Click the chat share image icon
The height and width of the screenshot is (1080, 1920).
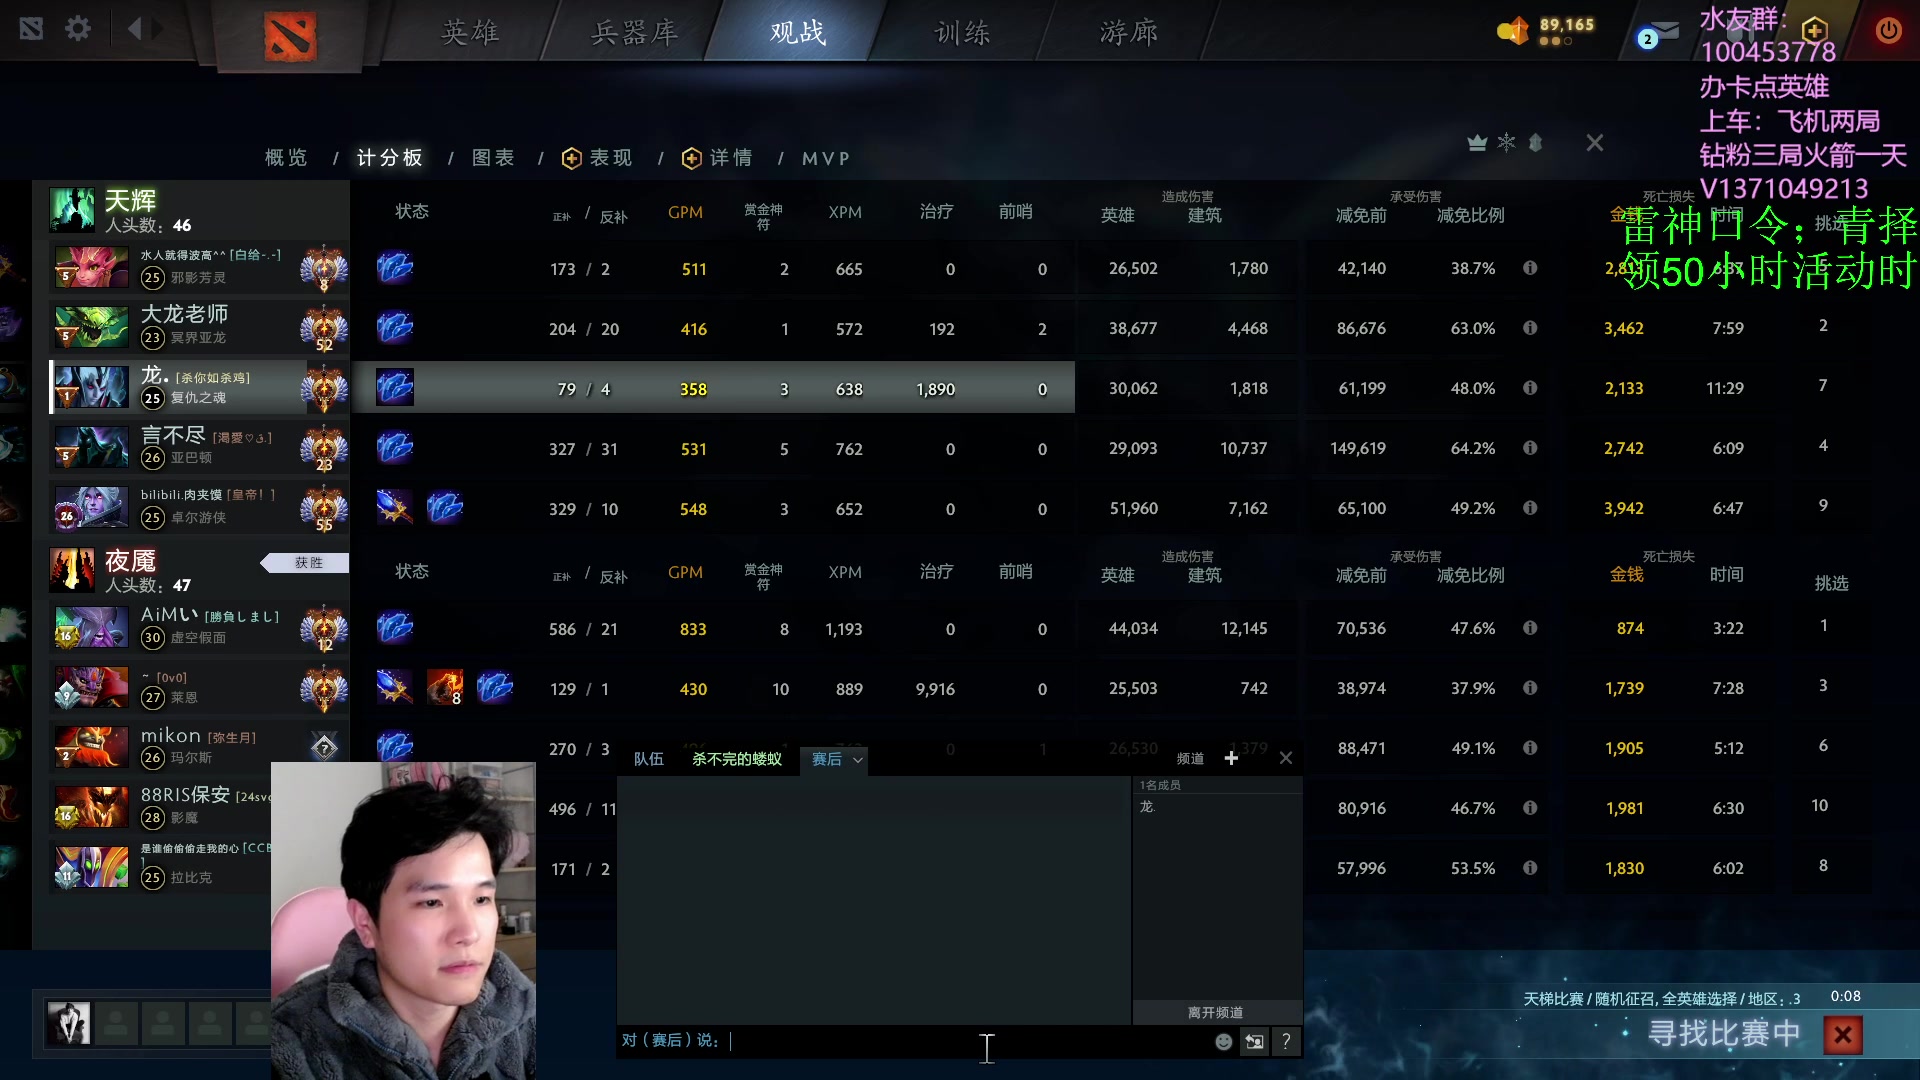coord(1254,1042)
